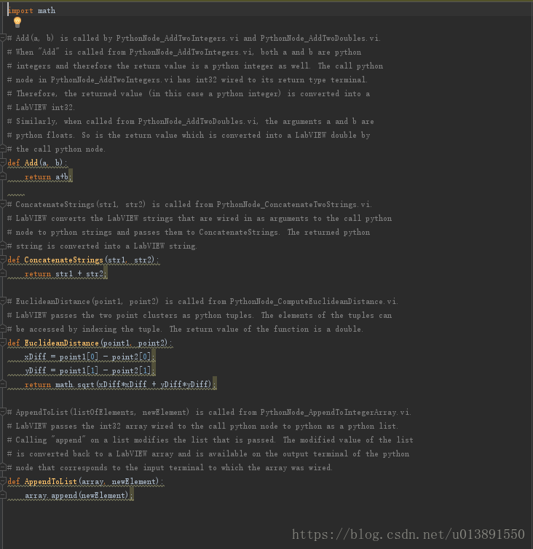
Task: Click the 'Add' function name in definition
Action: coord(31,163)
